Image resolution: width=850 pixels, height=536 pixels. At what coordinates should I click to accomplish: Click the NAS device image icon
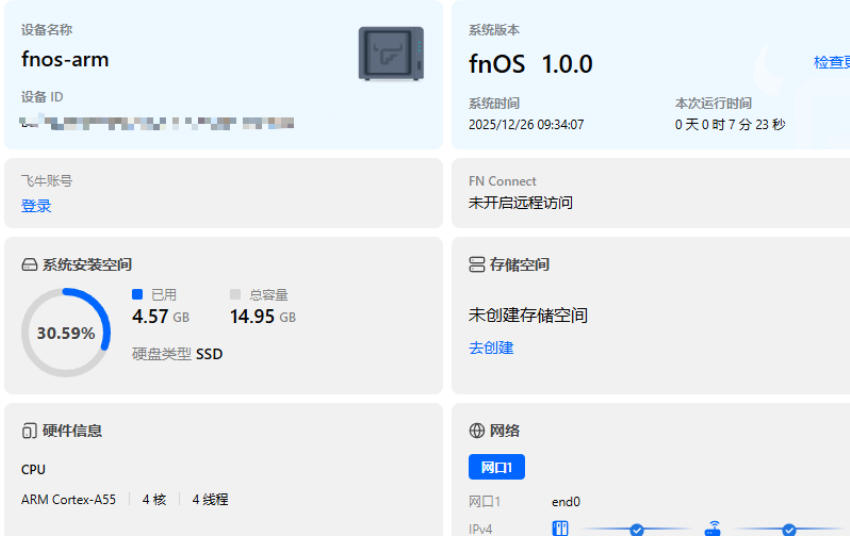coord(391,54)
